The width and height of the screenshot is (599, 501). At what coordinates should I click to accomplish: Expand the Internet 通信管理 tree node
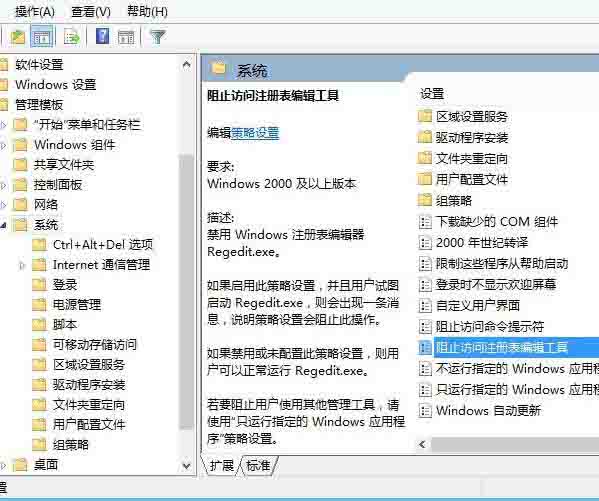[22, 265]
